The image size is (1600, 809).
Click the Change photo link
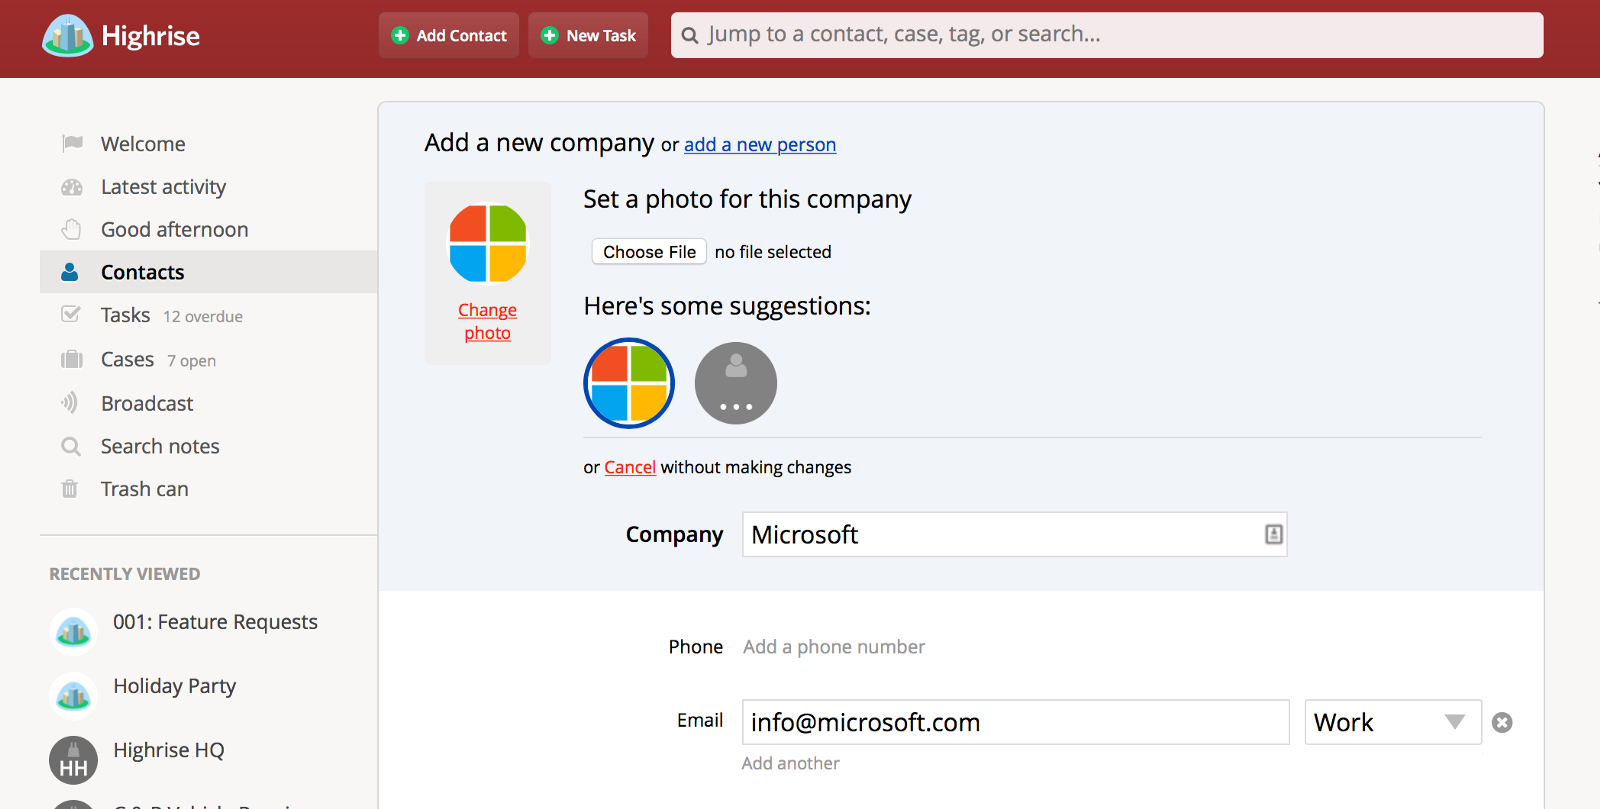tap(487, 322)
